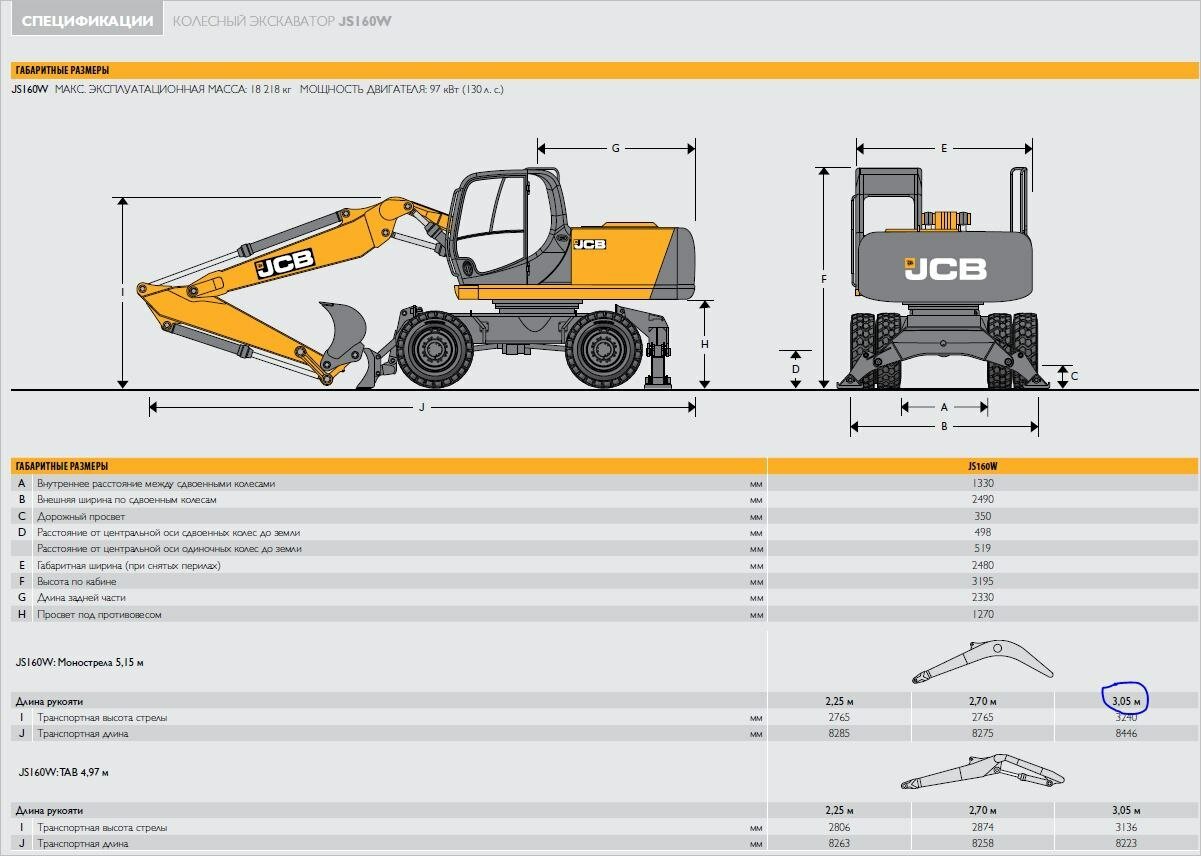The height and width of the screenshot is (856, 1201).
Task: Click the JCB logo on the excavator boom
Action: [285, 263]
